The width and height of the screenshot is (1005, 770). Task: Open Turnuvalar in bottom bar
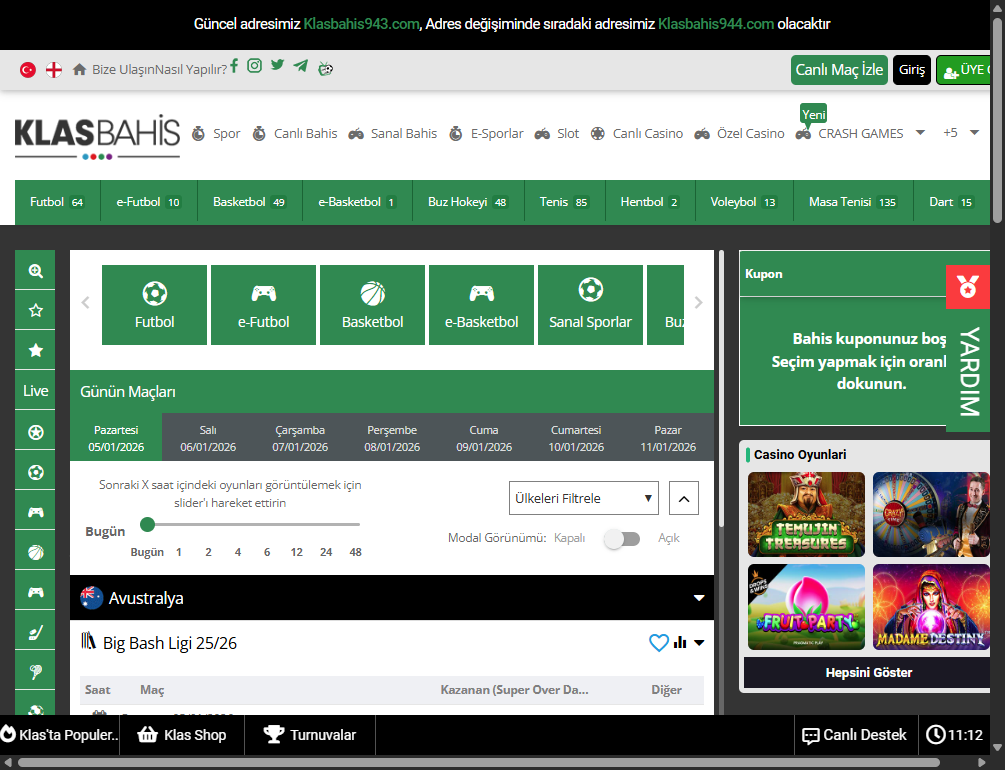[310, 735]
